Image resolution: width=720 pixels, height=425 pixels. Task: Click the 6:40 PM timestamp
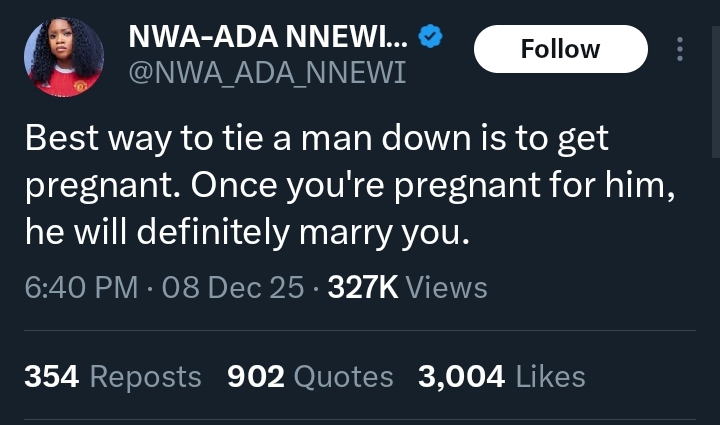tap(81, 288)
